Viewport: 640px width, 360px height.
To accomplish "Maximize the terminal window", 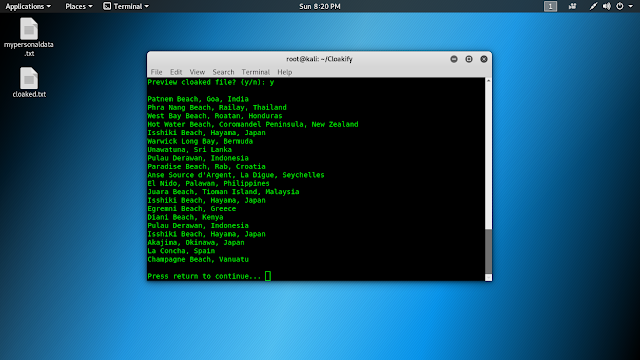I will click(x=469, y=59).
